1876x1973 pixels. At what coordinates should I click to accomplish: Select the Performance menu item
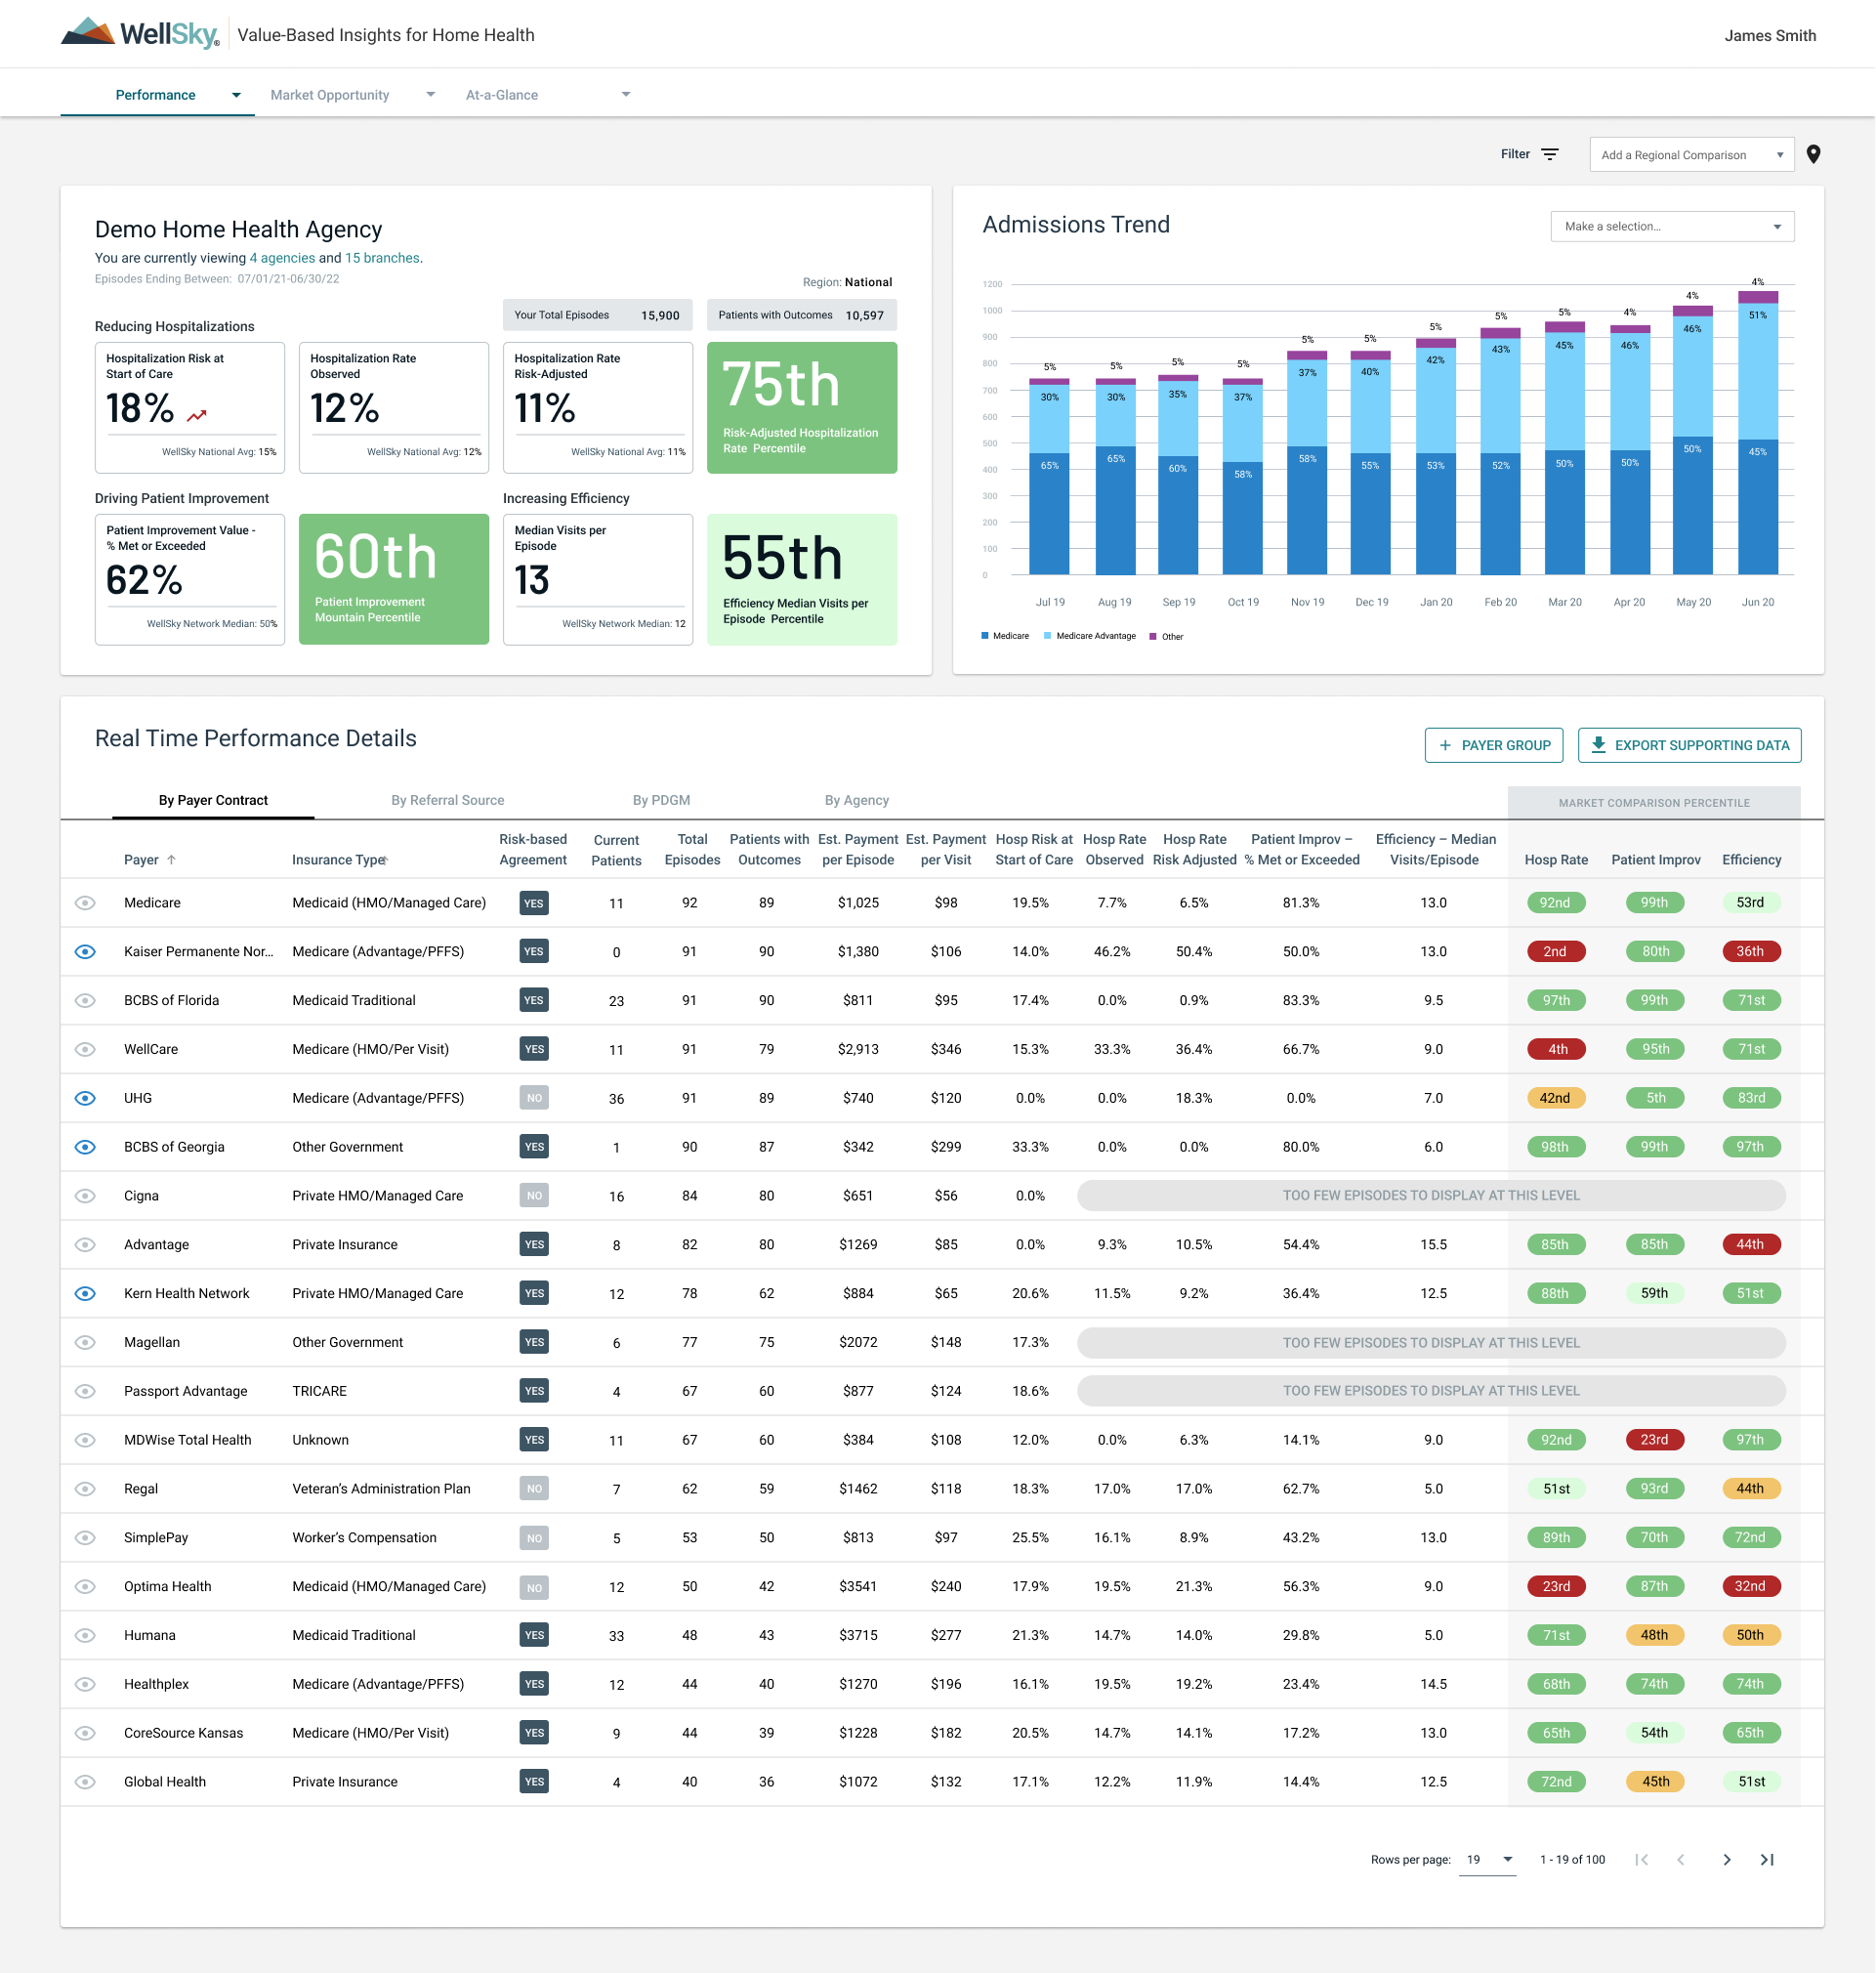pyautogui.click(x=156, y=95)
